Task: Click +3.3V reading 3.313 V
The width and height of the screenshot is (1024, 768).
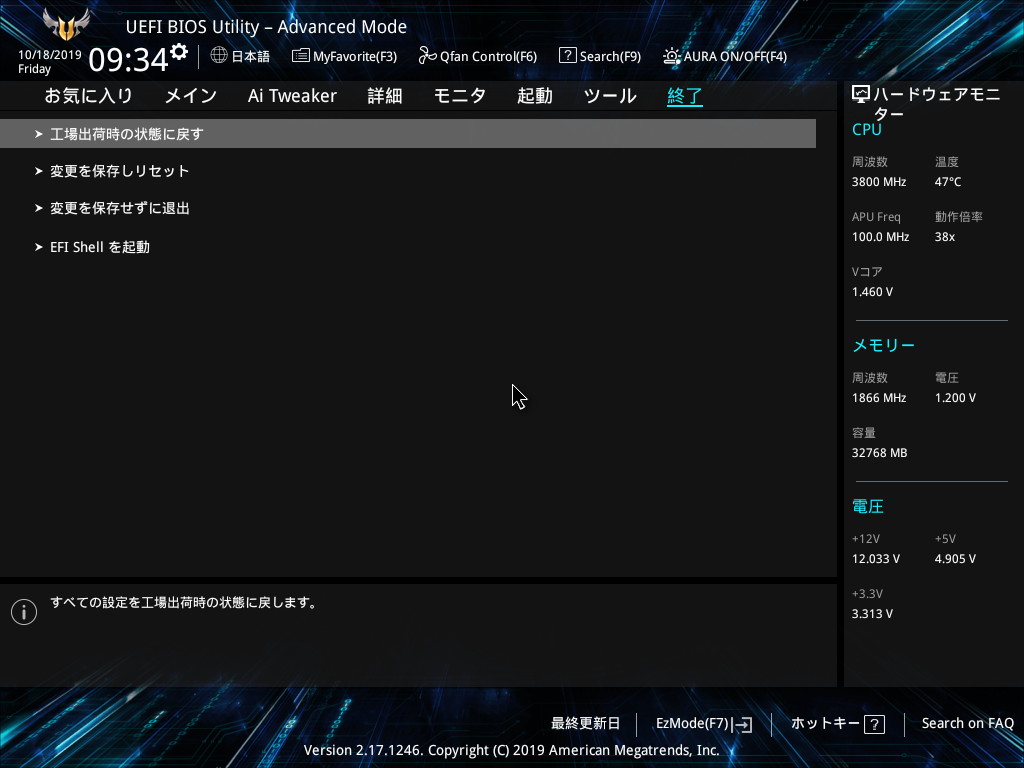Action: coord(872,614)
